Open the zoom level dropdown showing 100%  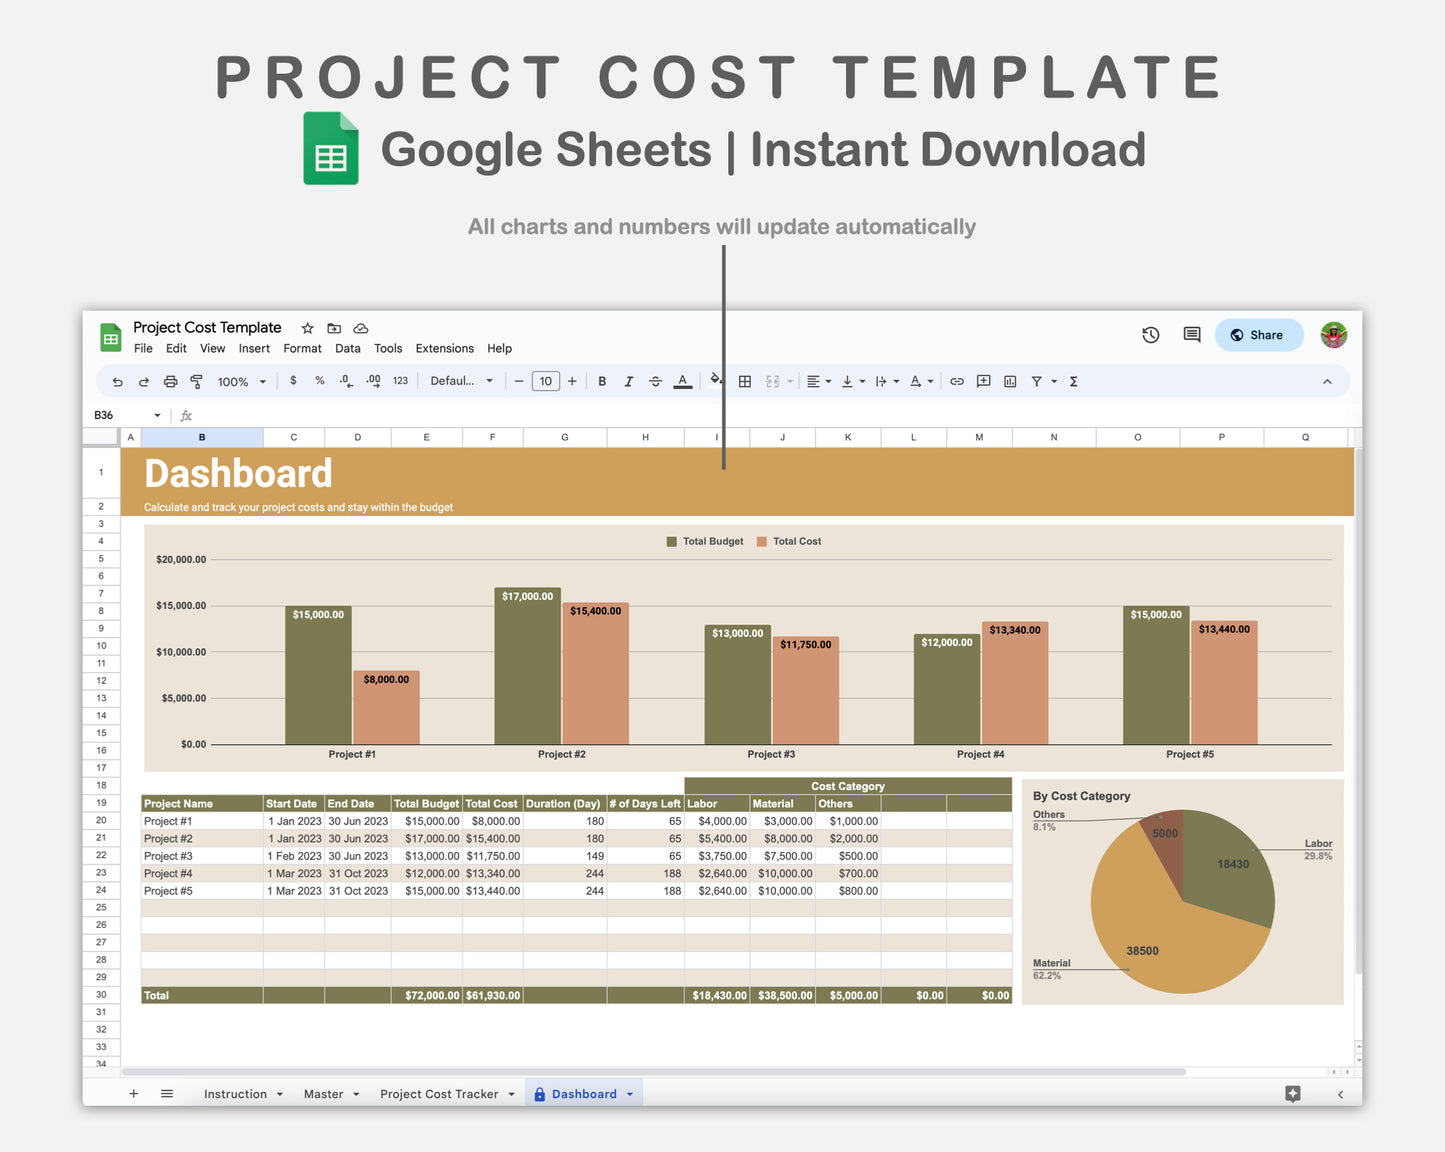240,381
